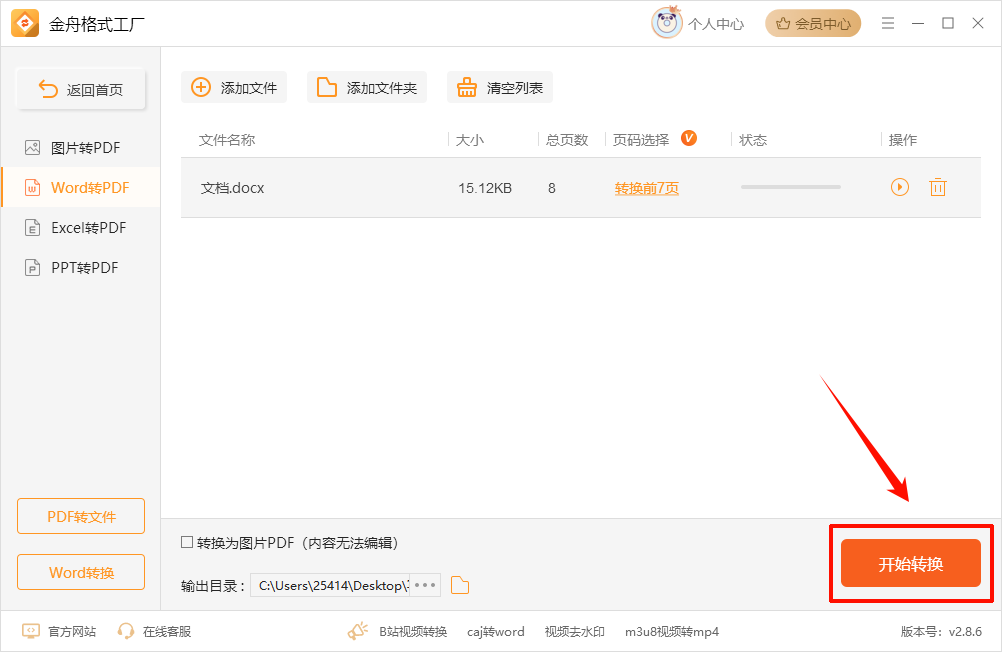Select the B站视频转换 icon
Image resolution: width=1002 pixels, height=652 pixels.
357,631
